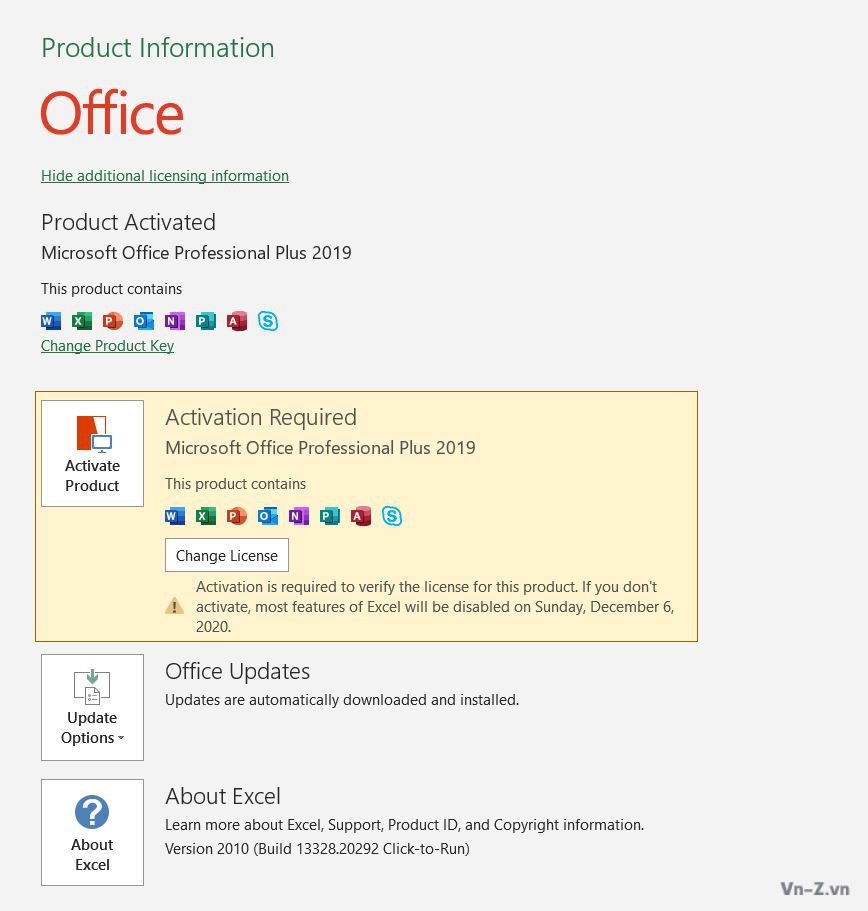Click the Access icon under Product Activated
The image size is (868, 911).
[x=237, y=321]
